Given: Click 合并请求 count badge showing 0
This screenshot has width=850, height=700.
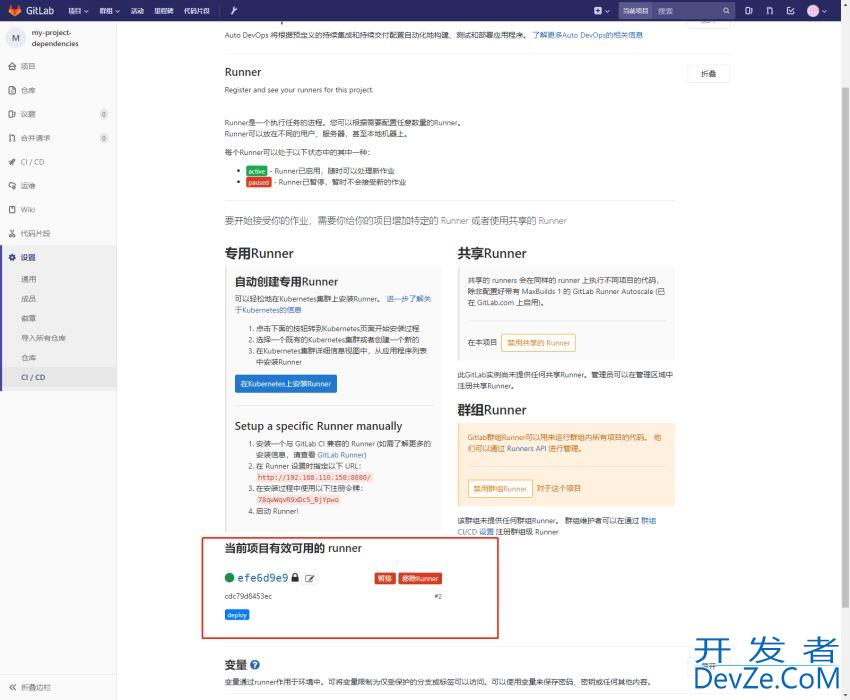Looking at the screenshot, I should [x=104, y=138].
